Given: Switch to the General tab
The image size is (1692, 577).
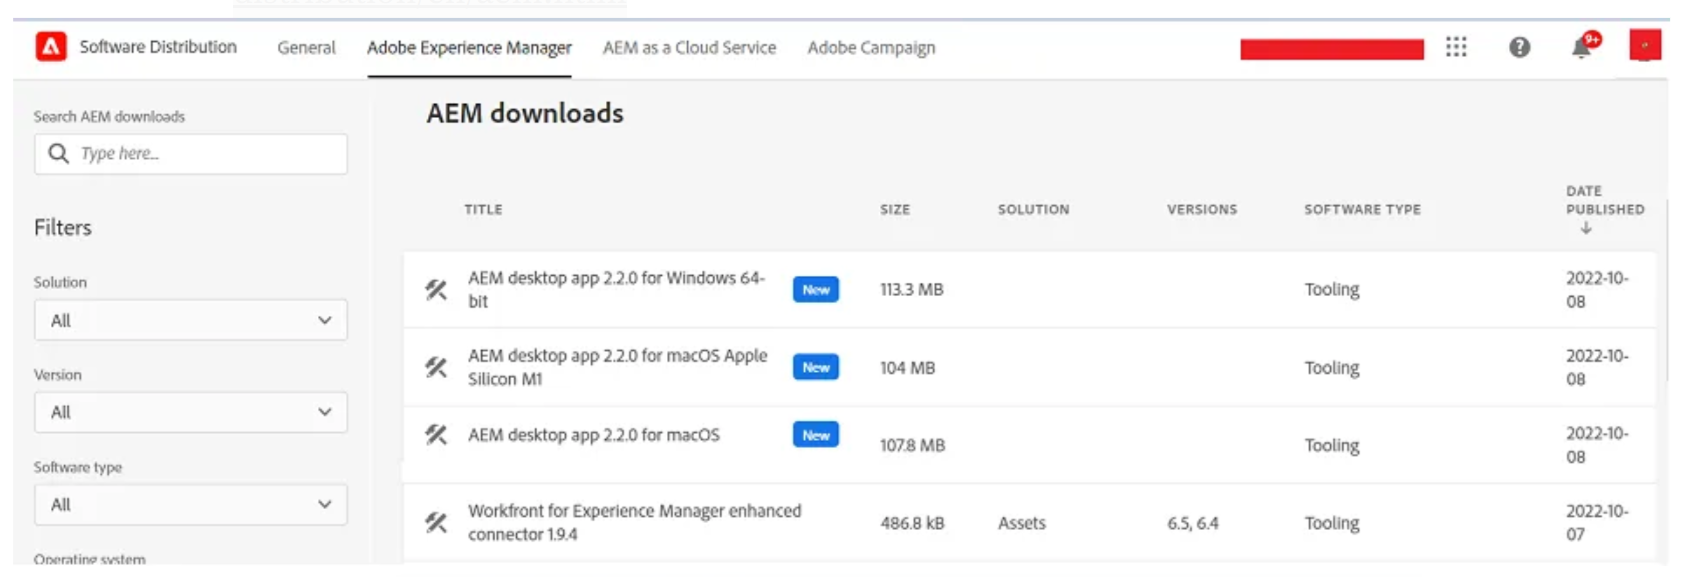Looking at the screenshot, I should click(x=306, y=48).
